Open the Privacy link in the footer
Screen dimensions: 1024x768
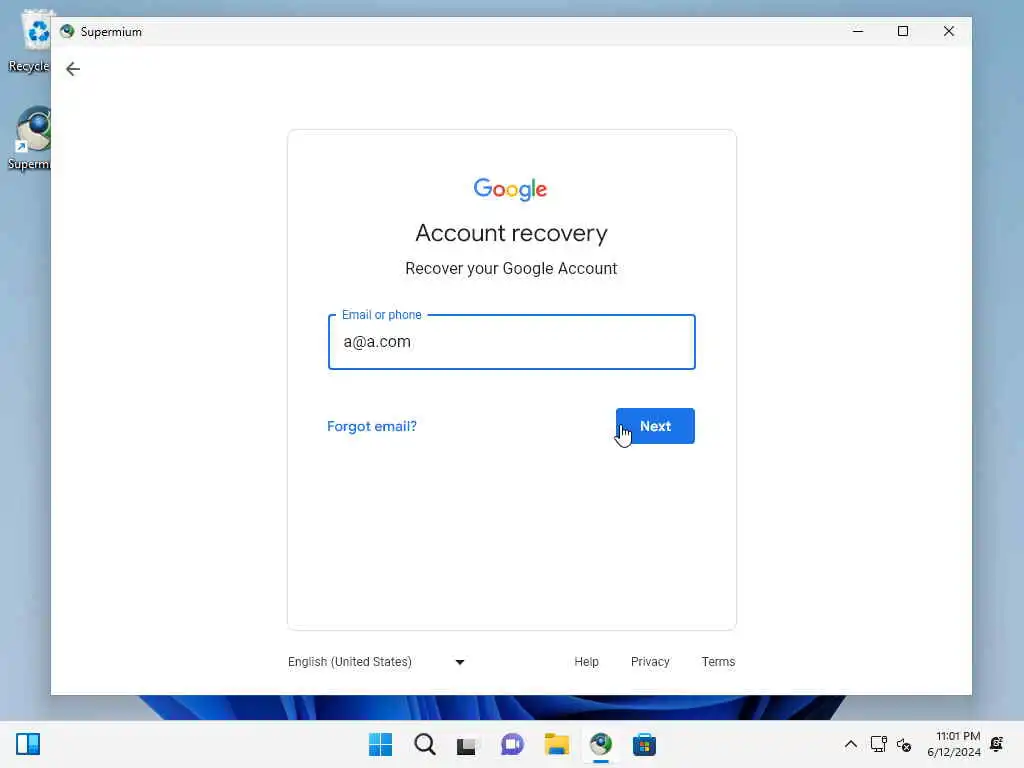coord(650,662)
